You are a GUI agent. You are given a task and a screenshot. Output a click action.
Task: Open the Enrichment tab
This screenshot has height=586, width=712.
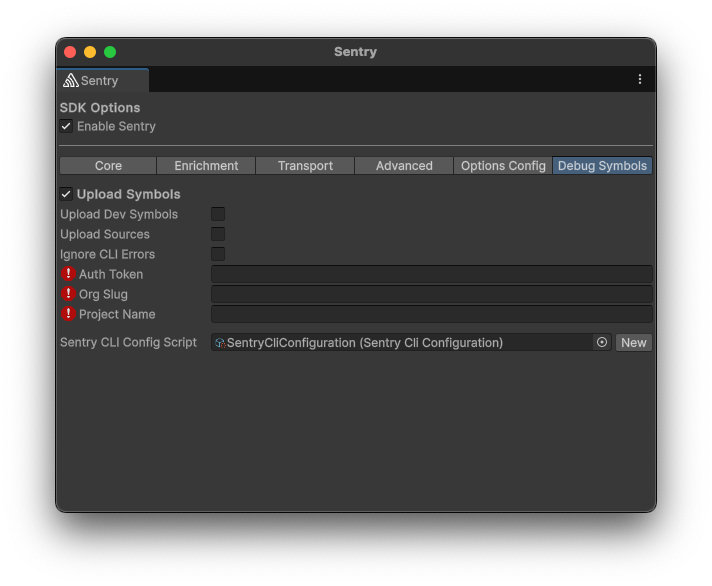[206, 166]
